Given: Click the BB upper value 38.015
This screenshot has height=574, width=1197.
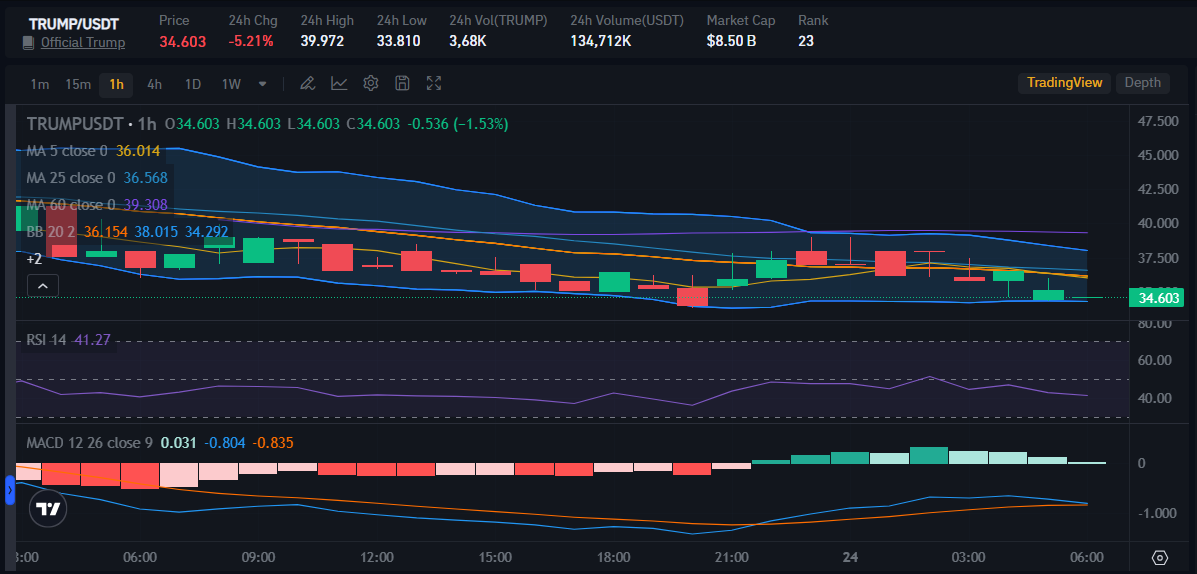Looking at the screenshot, I should point(156,231).
